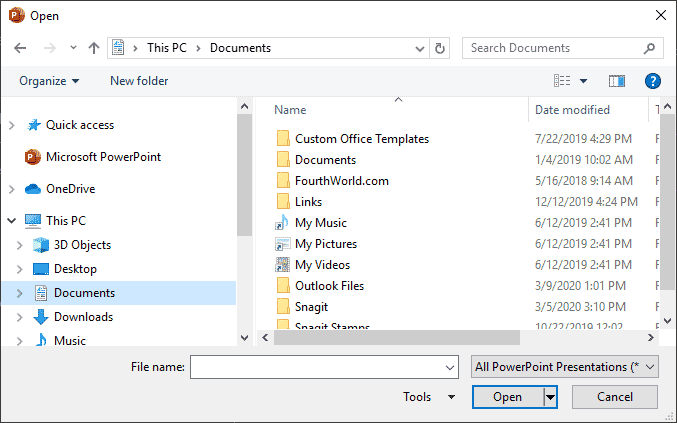Open the File name dropdown arrow

(x=450, y=367)
